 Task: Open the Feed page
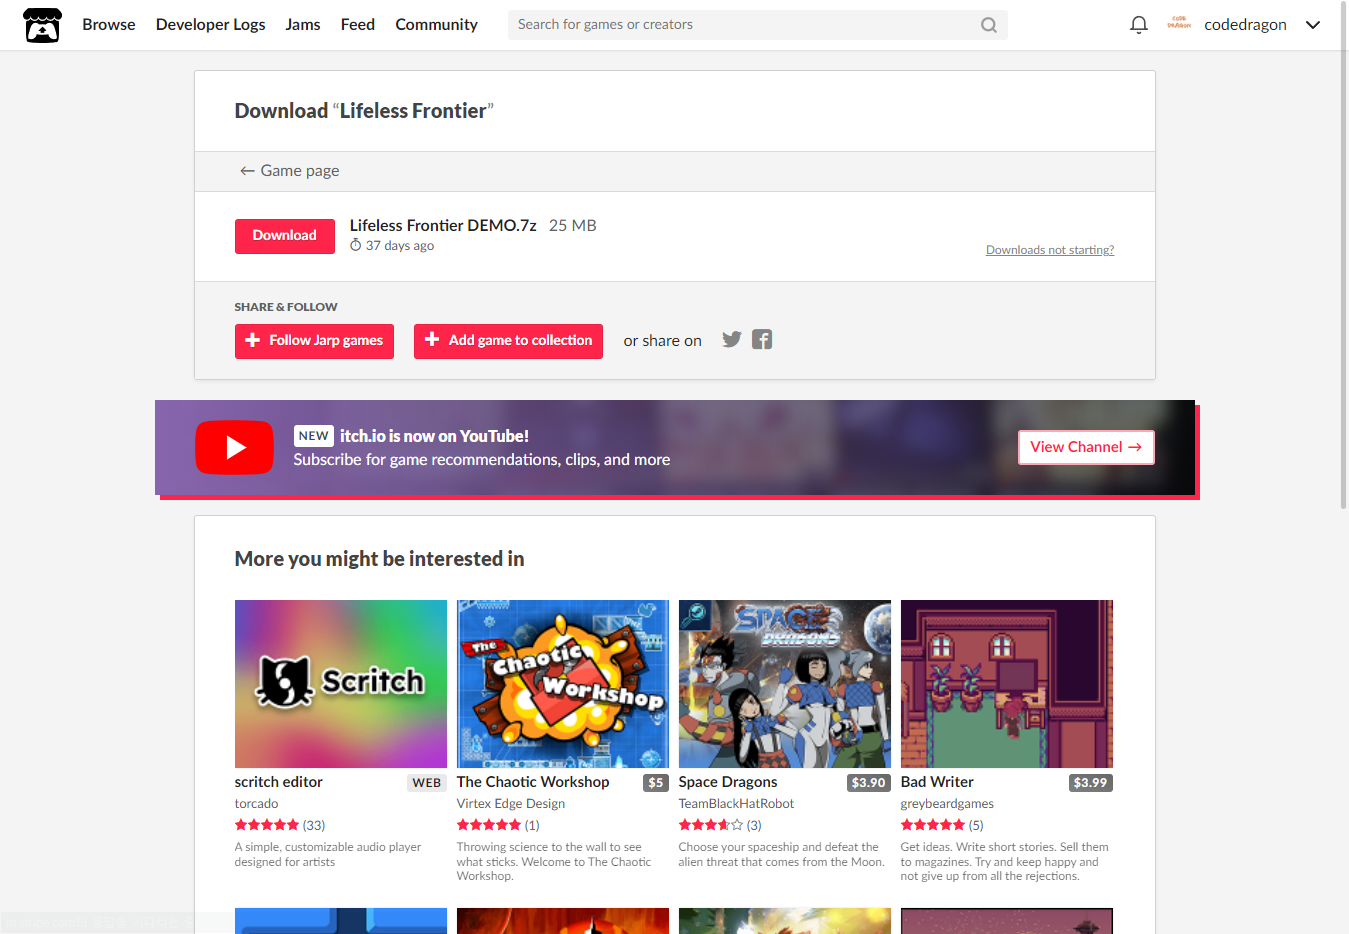tap(358, 25)
